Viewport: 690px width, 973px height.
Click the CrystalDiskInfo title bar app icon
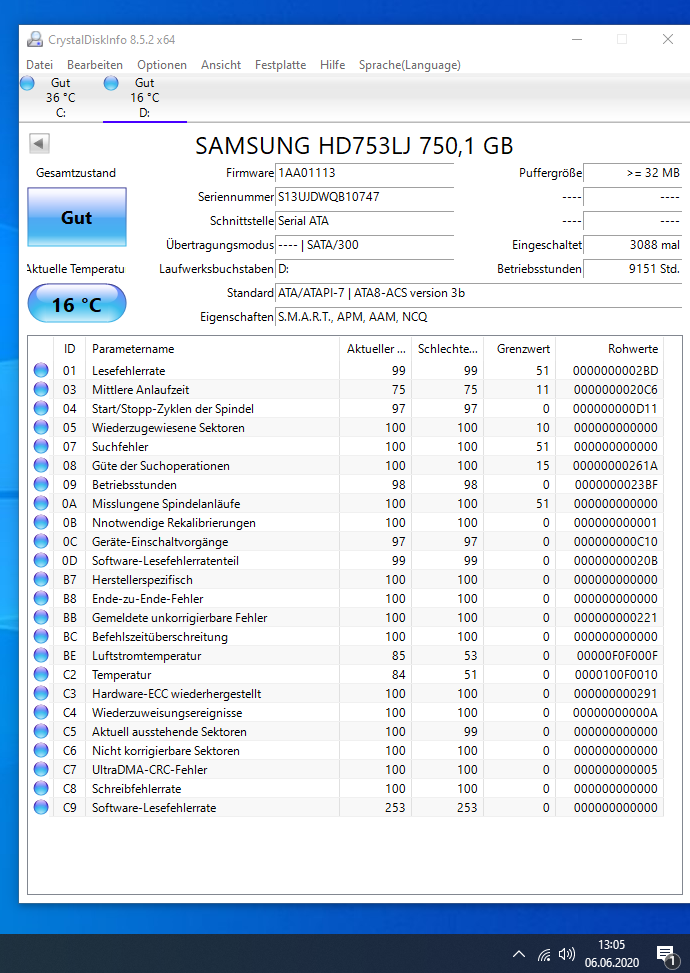[35, 40]
